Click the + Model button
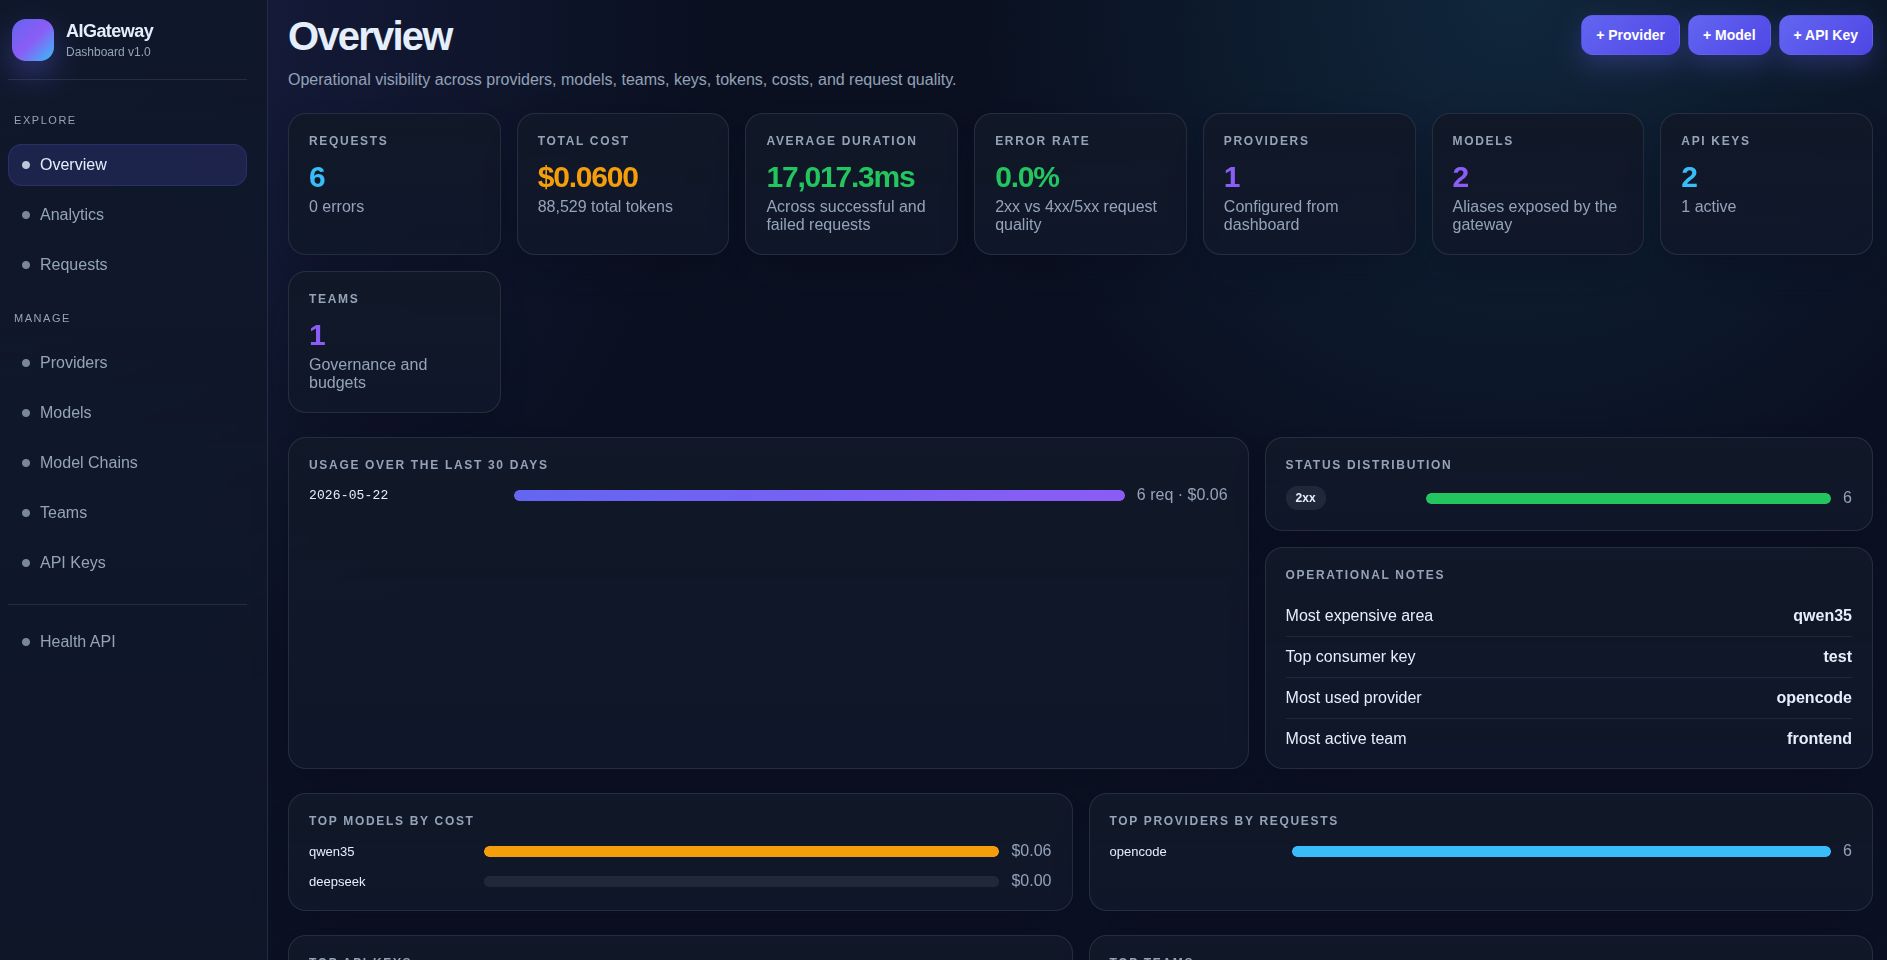 tap(1729, 35)
